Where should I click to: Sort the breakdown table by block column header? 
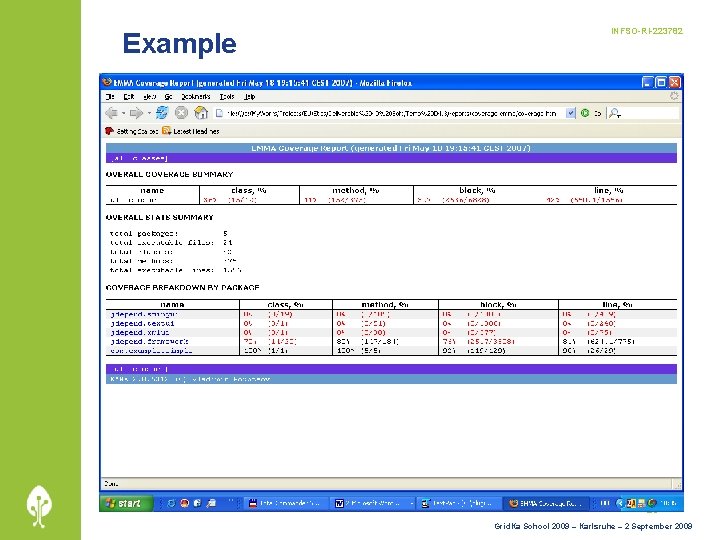pyautogui.click(x=498, y=304)
